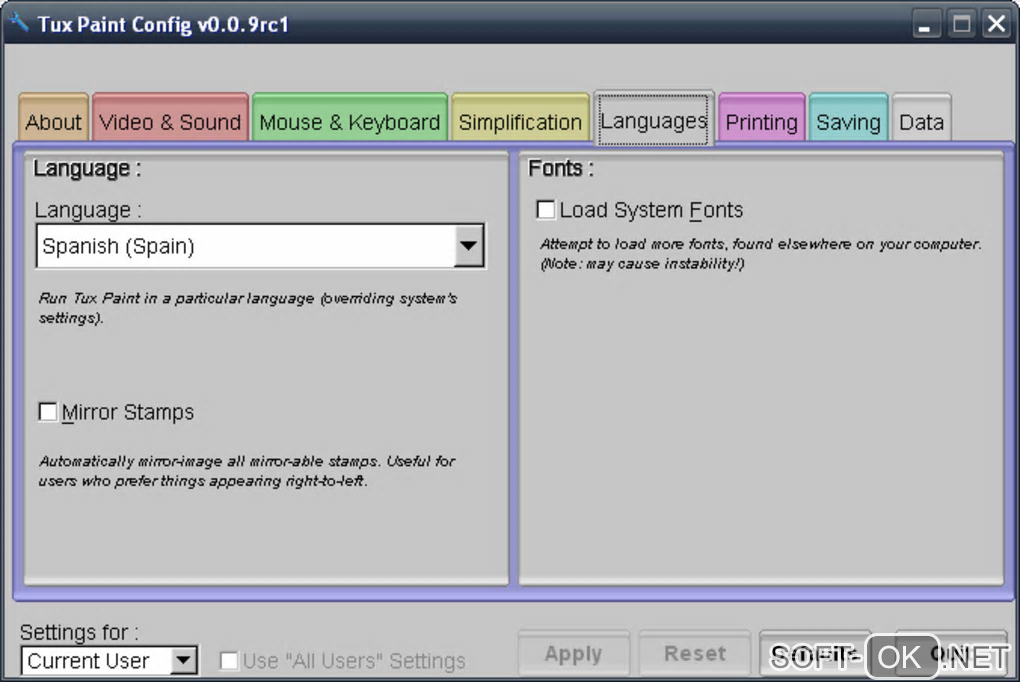
Task: Select the Languages tab
Action: pos(654,118)
